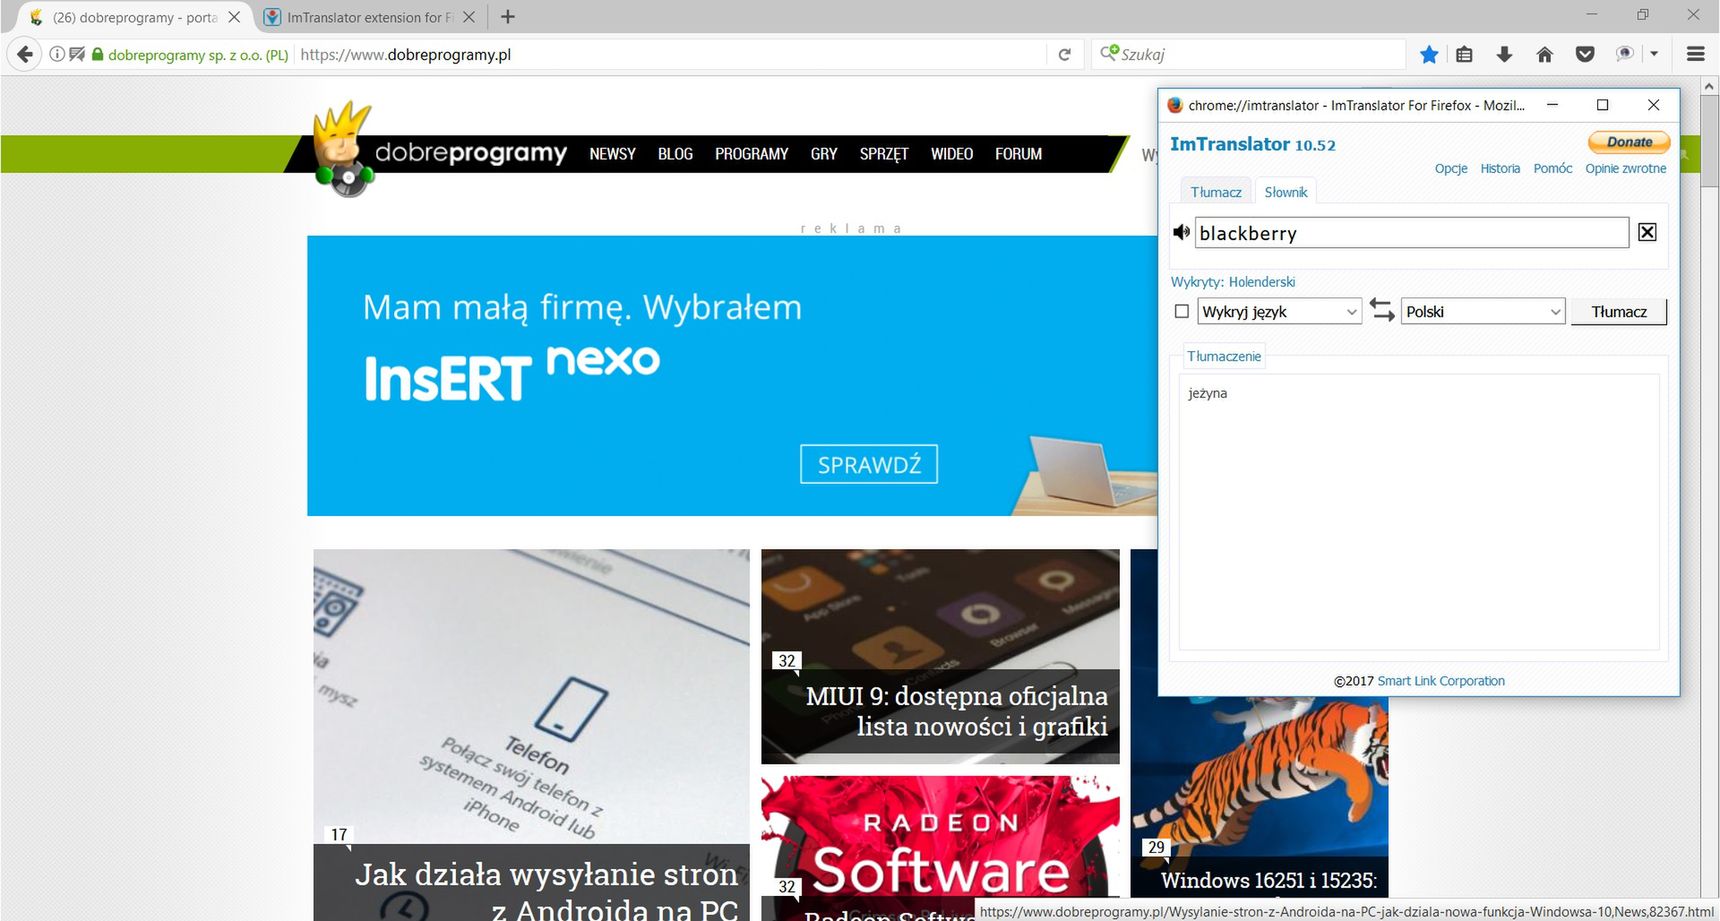The width and height of the screenshot is (1720, 921).
Task: Open the bookmarks list icon
Action: pyautogui.click(x=1464, y=54)
